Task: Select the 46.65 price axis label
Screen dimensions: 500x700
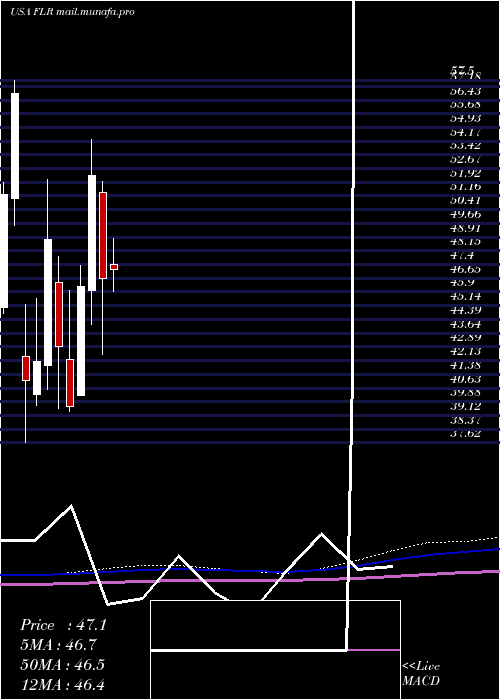Action: pos(465,269)
